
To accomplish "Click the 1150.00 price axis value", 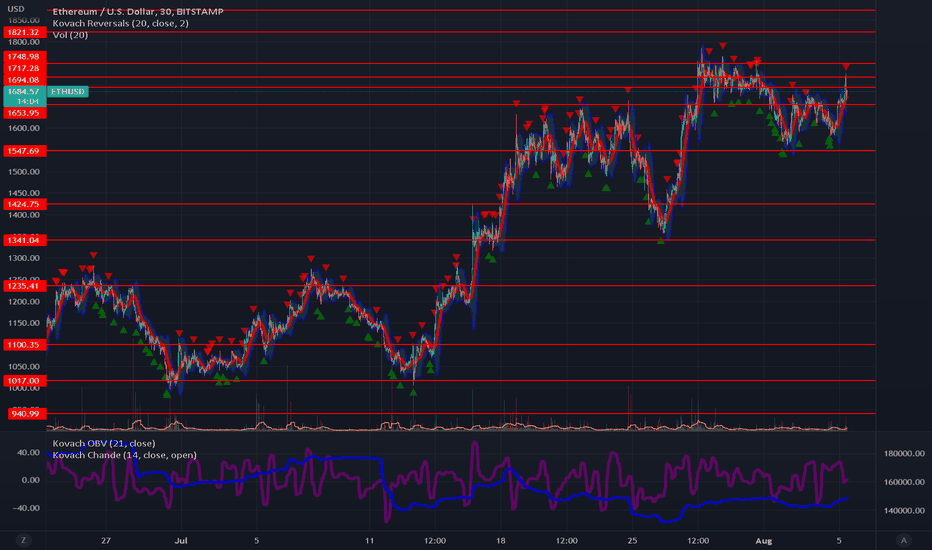I will coord(24,323).
